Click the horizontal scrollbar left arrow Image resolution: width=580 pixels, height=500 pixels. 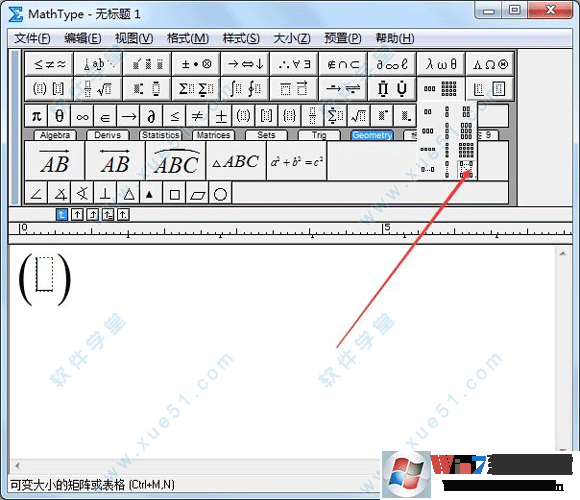coord(17,466)
